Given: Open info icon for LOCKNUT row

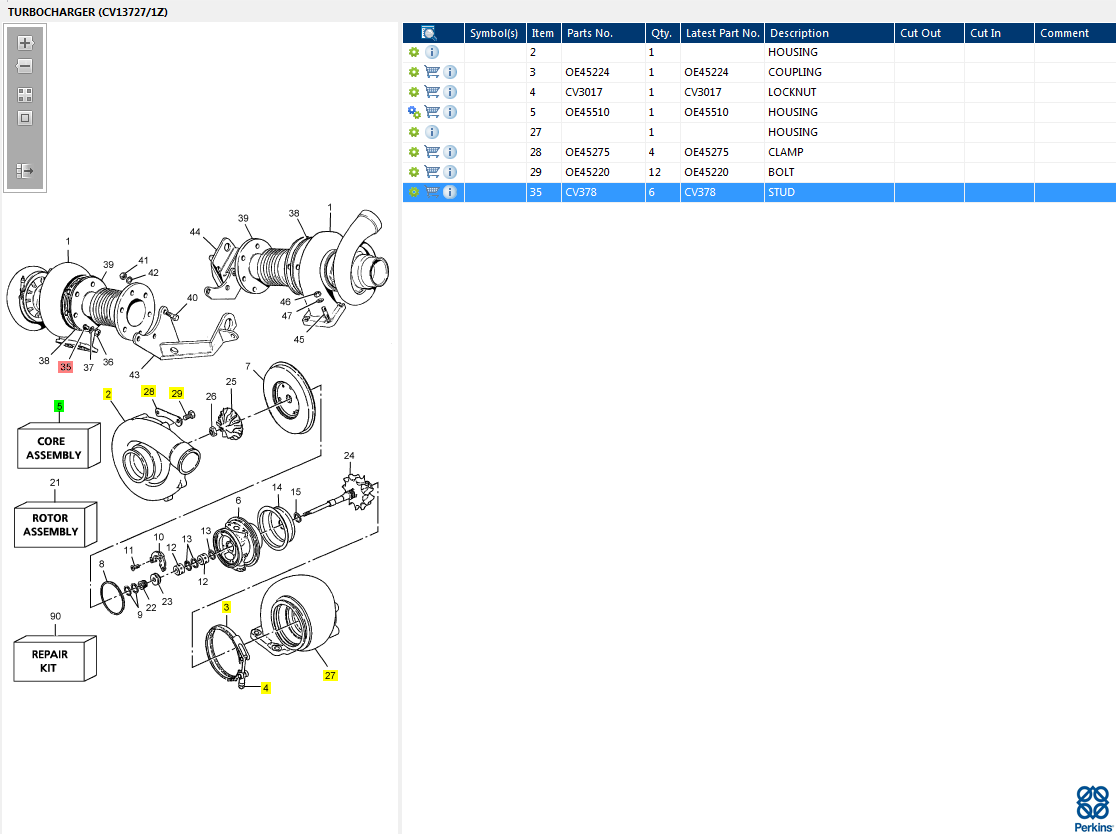Looking at the screenshot, I should coord(450,92).
